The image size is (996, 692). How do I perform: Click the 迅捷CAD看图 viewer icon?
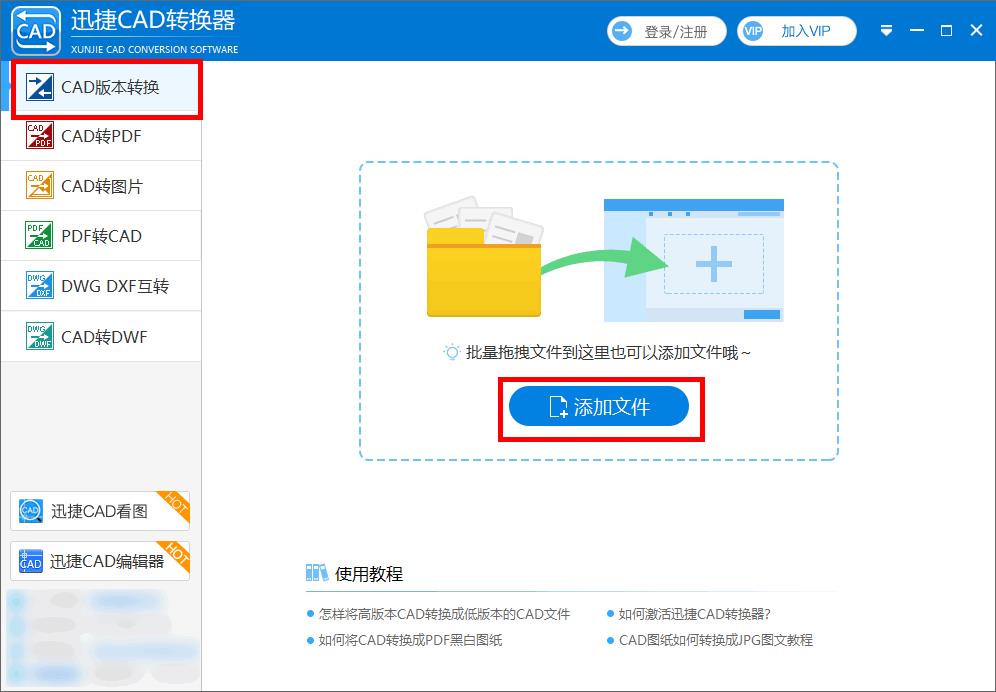[x=30, y=511]
